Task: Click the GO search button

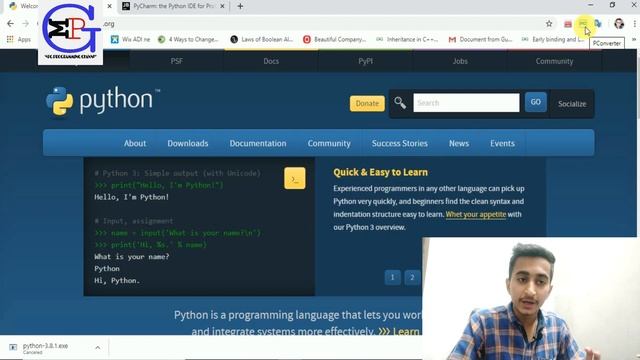Action: [x=536, y=102]
